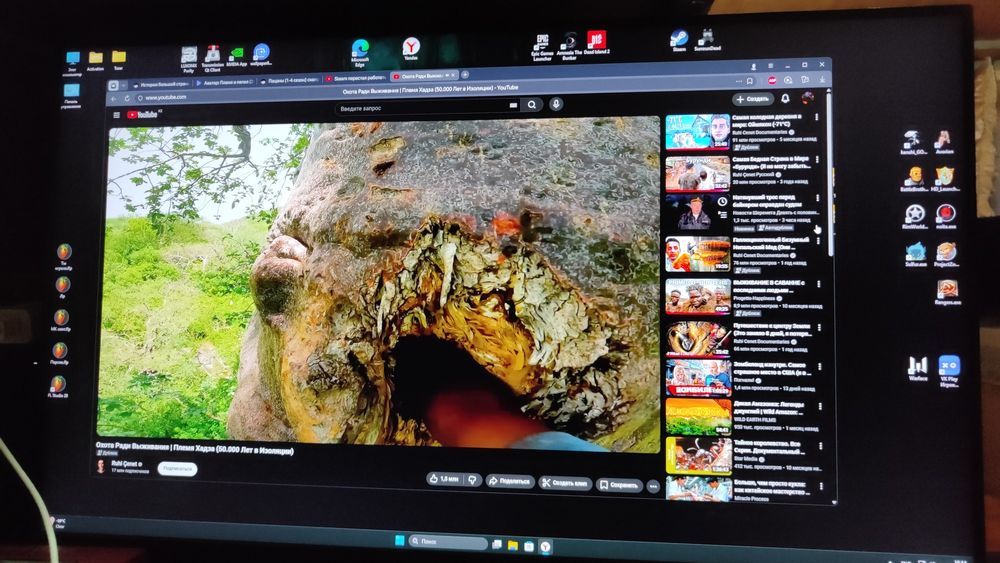Screen dimensions: 1000x563
Task: Open a new browser tab with plus
Action: pos(465,75)
